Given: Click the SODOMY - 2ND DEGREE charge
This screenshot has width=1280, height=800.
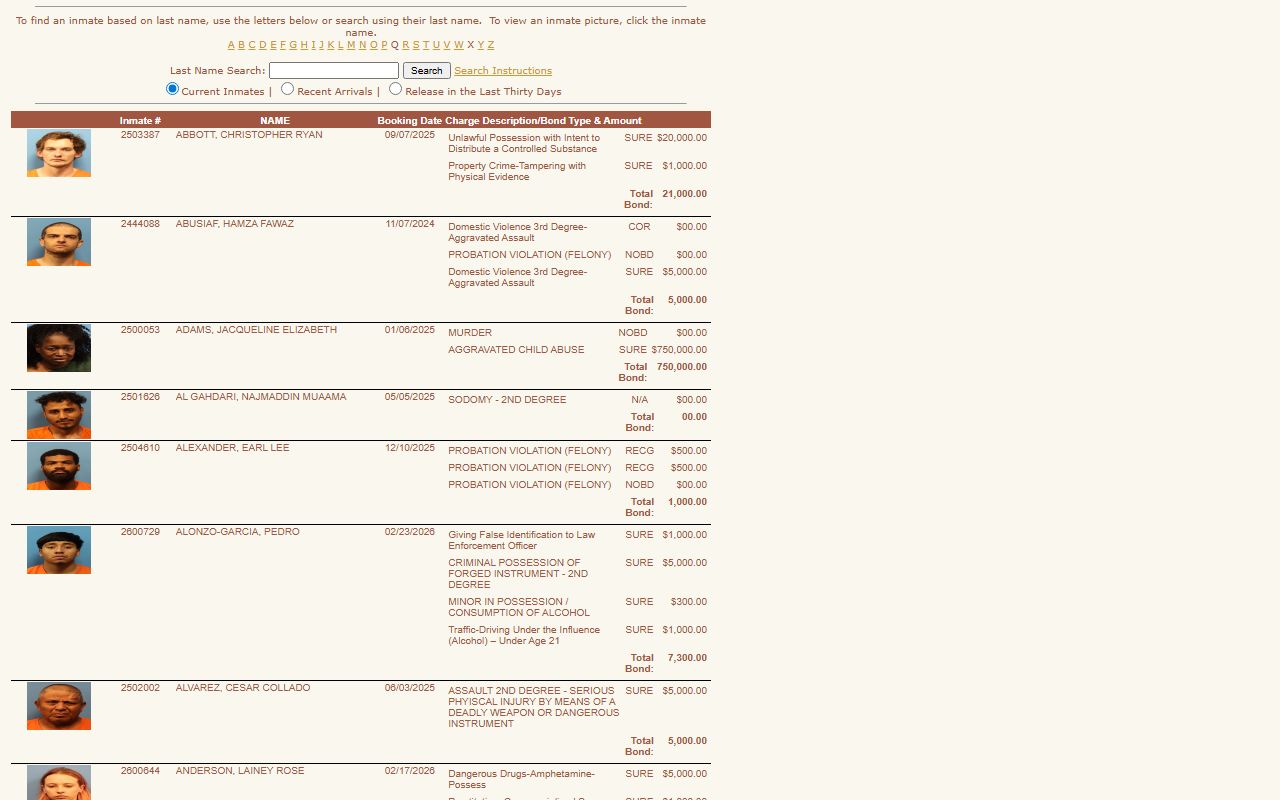Looking at the screenshot, I should (x=507, y=400).
